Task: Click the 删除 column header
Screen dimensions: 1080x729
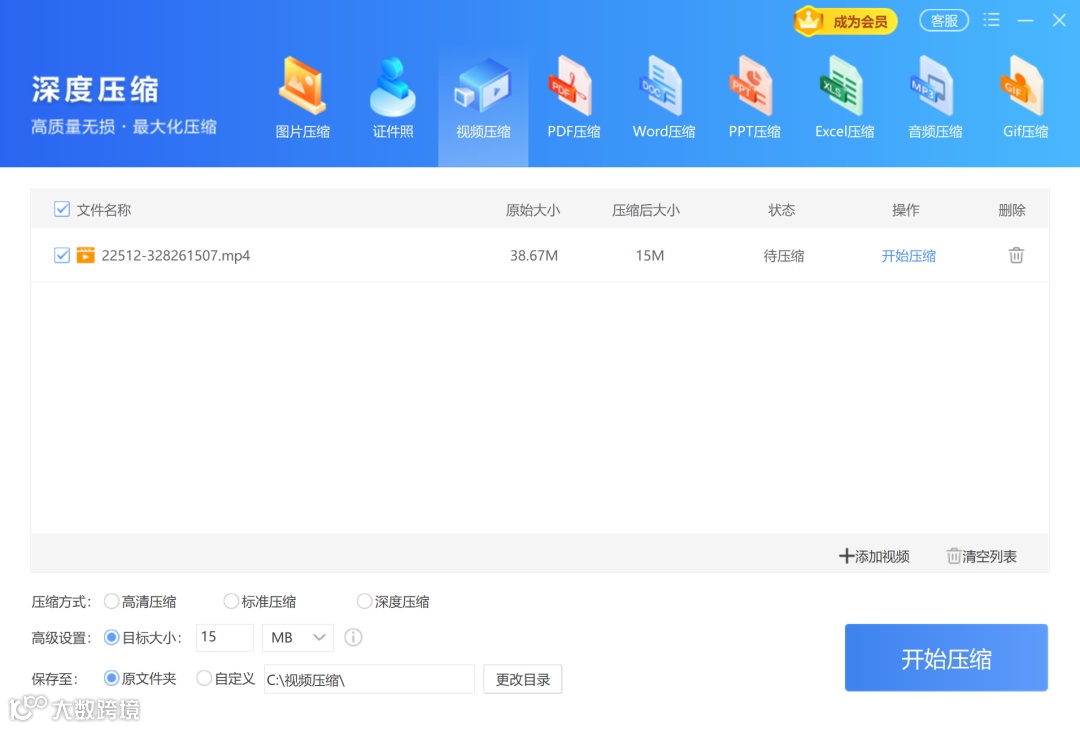Action: (1012, 209)
